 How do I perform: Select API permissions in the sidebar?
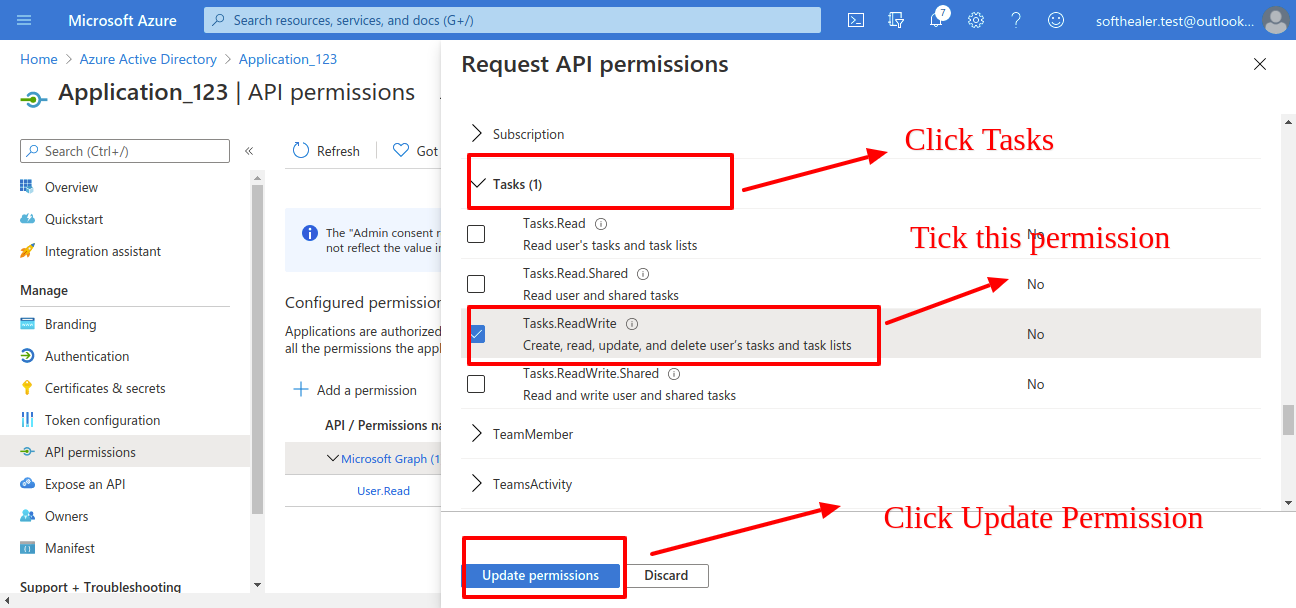pyautogui.click(x=125, y=452)
